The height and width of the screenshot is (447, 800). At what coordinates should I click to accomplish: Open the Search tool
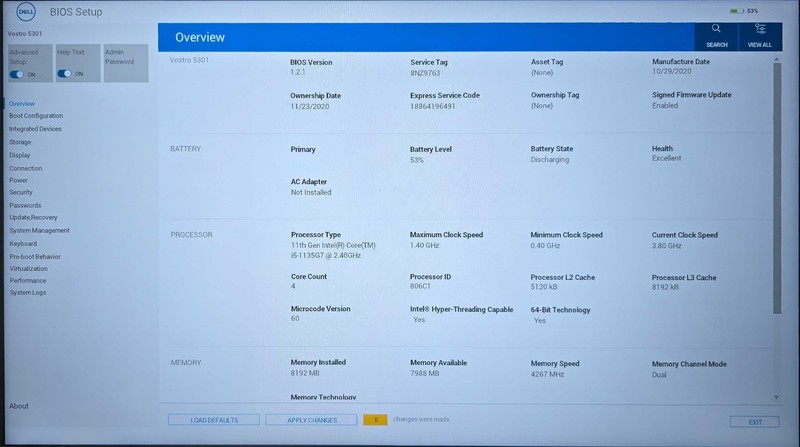716,36
